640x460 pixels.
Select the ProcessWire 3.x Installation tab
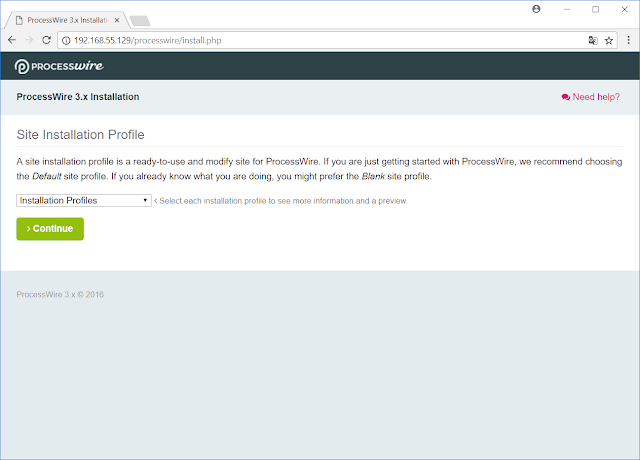pyautogui.click(x=67, y=20)
